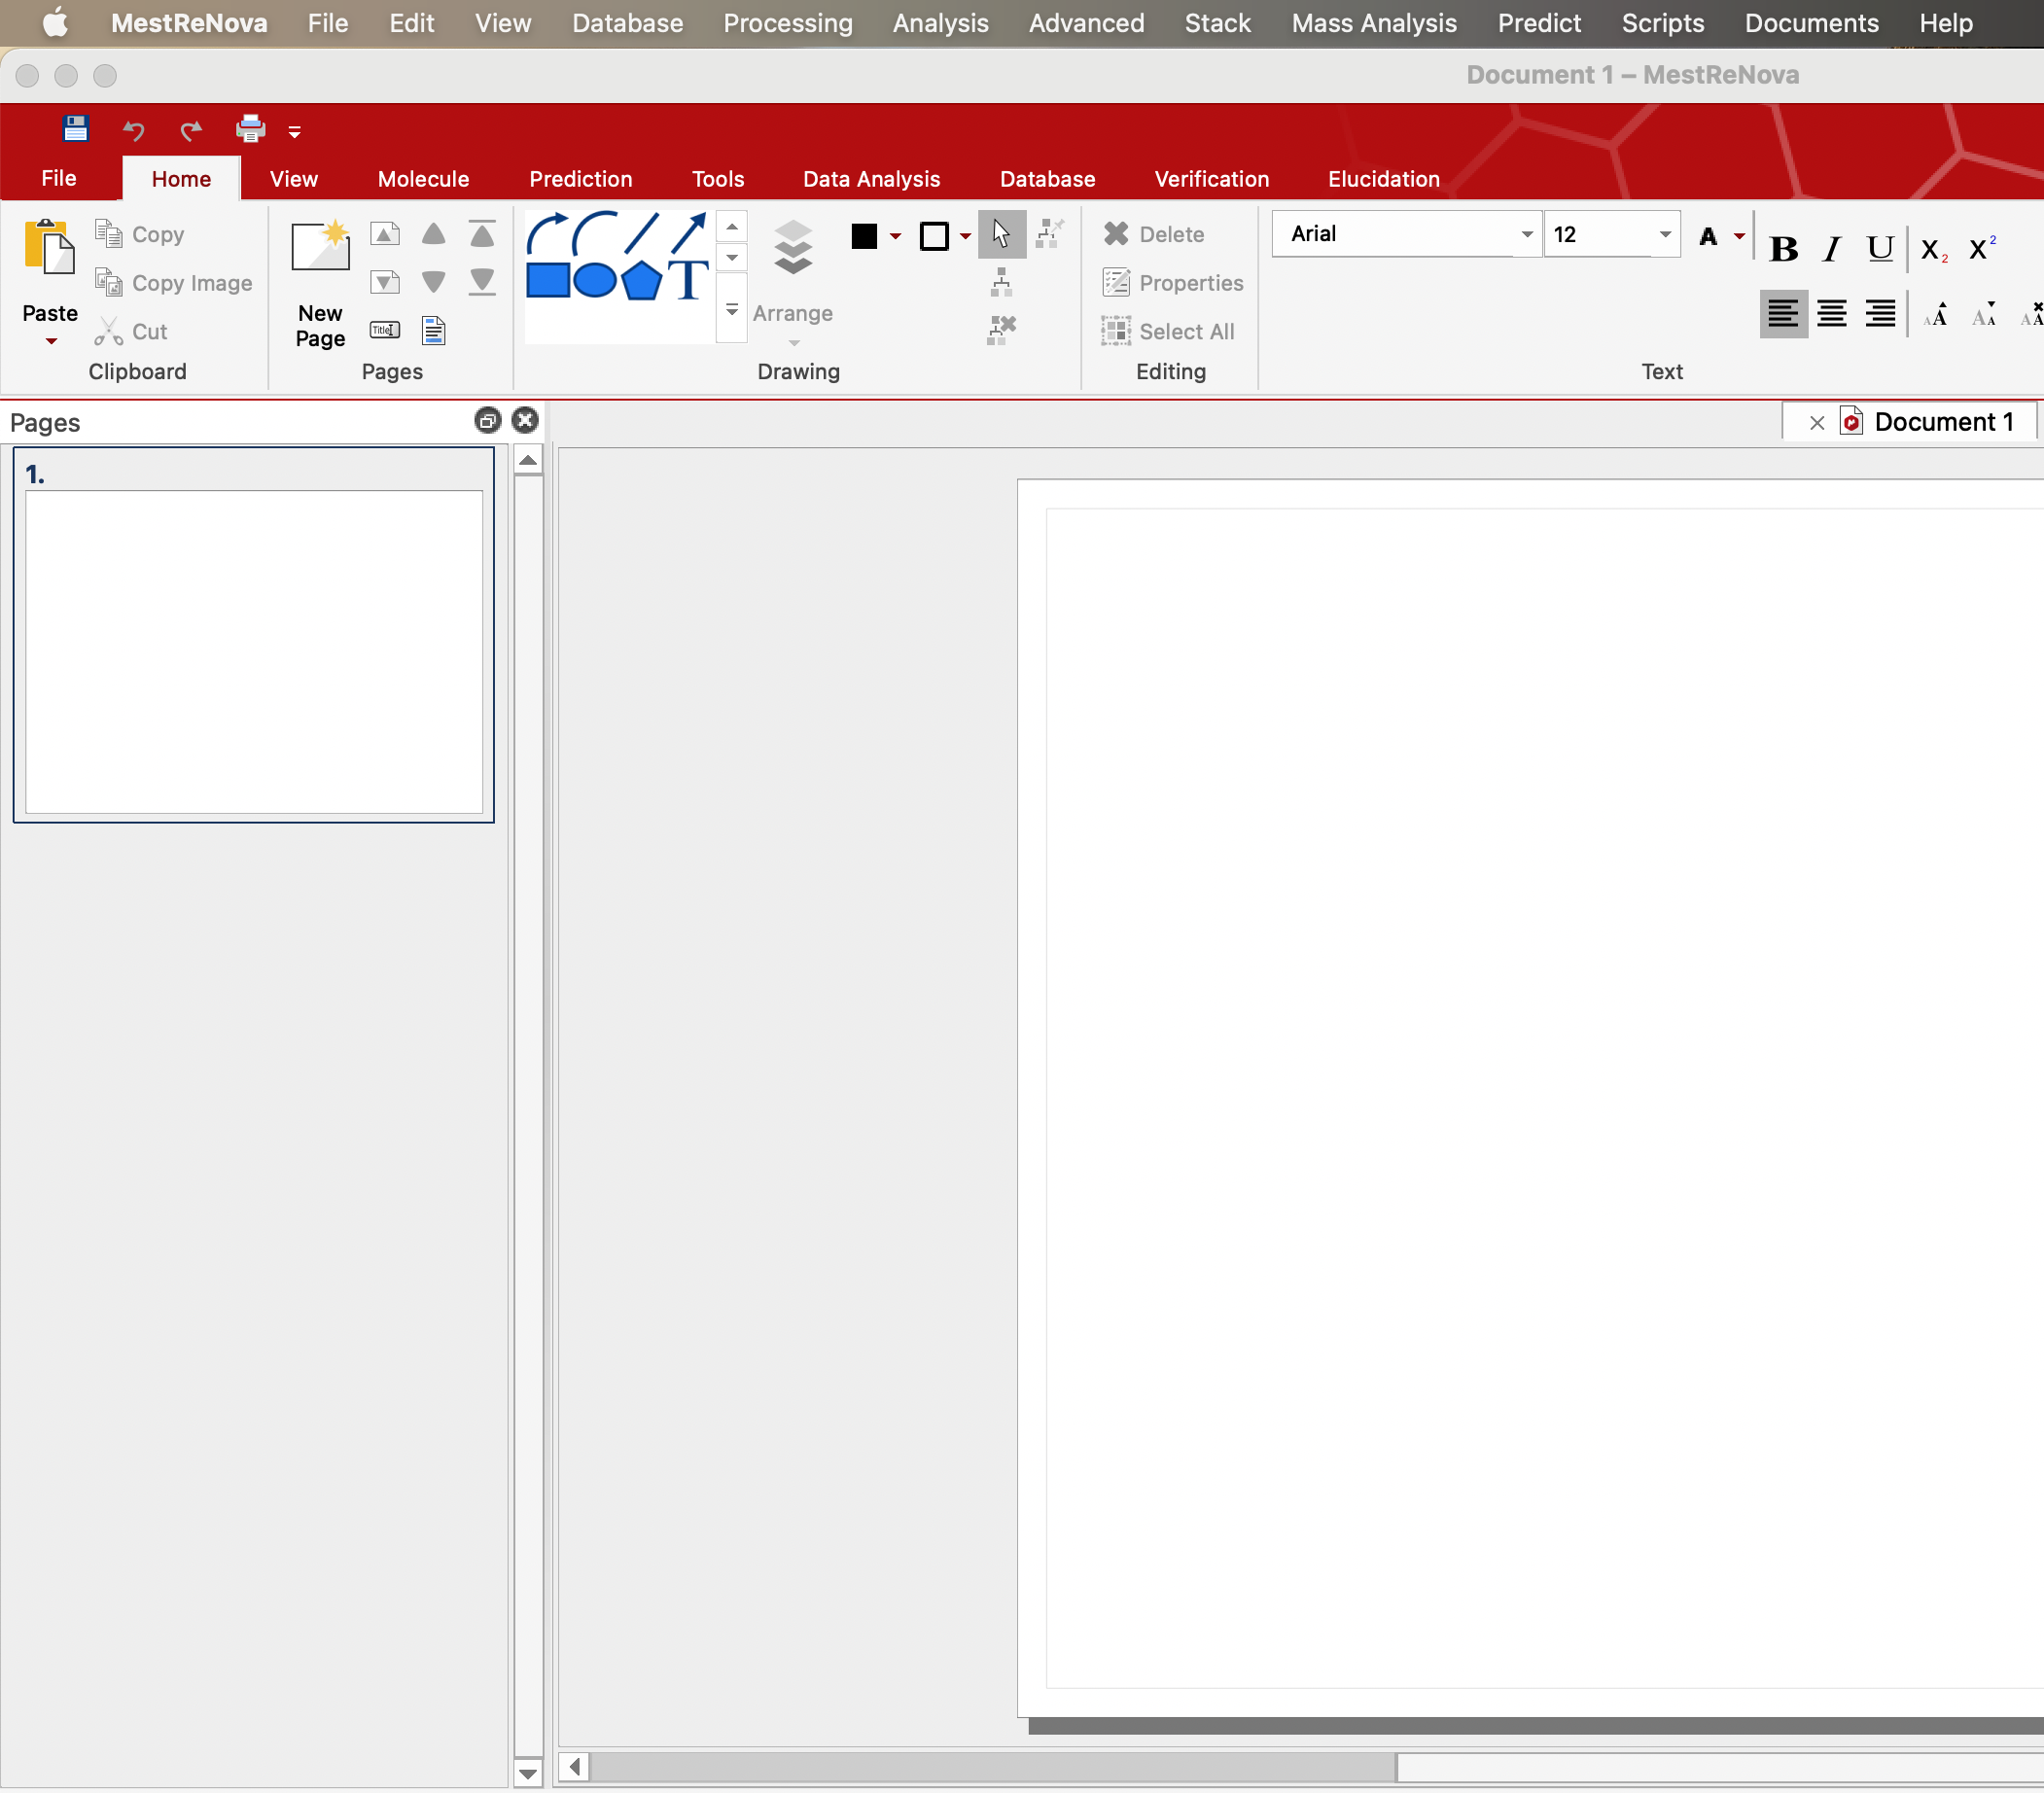This screenshot has height=1793, width=2044.
Task: Click Select All button
Action: tap(1168, 331)
